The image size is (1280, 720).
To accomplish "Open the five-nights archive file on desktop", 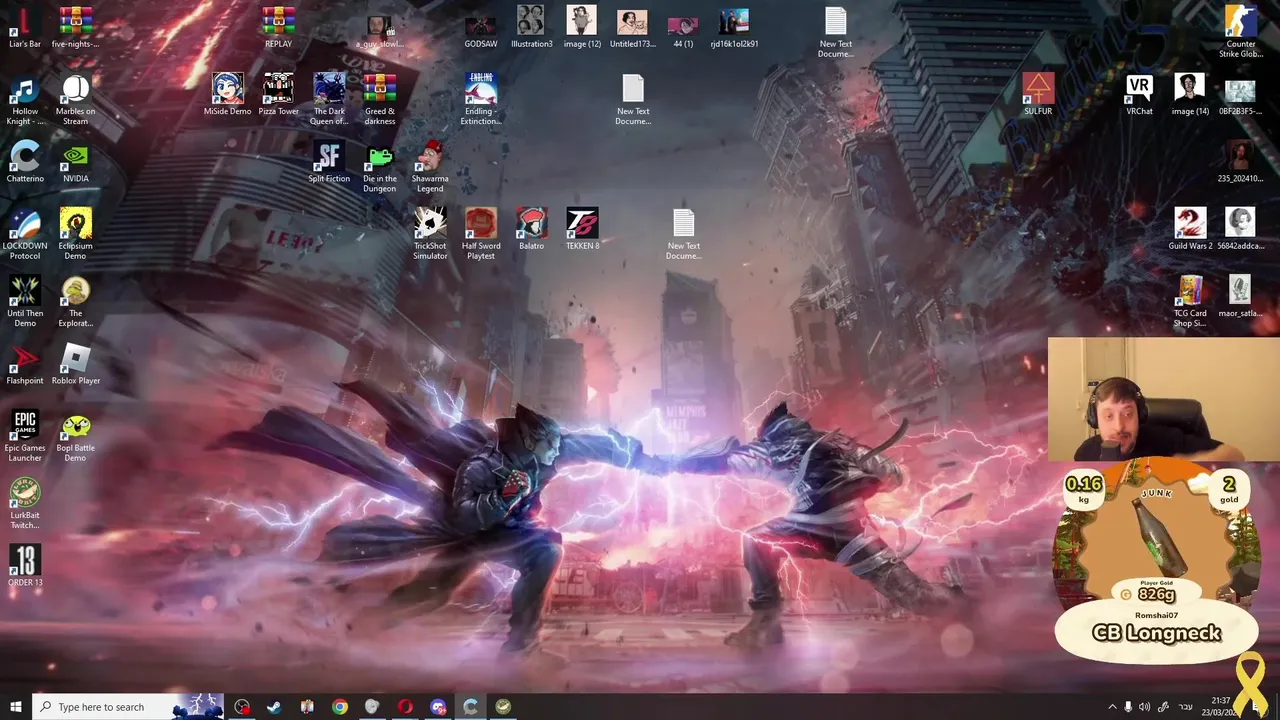I will click(x=76, y=27).
